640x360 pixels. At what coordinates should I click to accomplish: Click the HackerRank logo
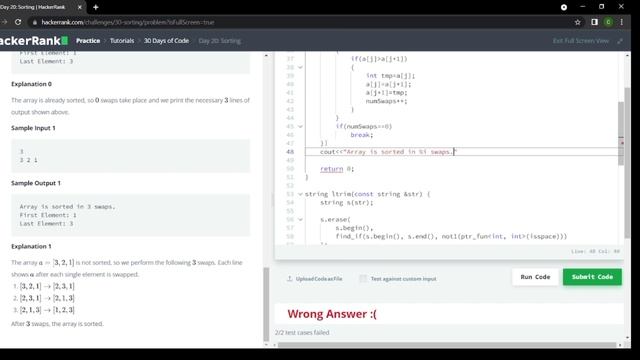coord(33,41)
